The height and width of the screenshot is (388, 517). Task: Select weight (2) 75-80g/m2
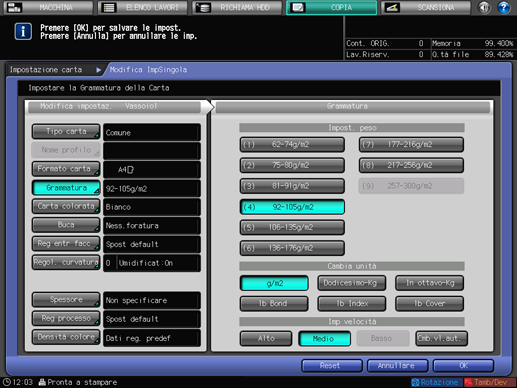pyautogui.click(x=292, y=165)
